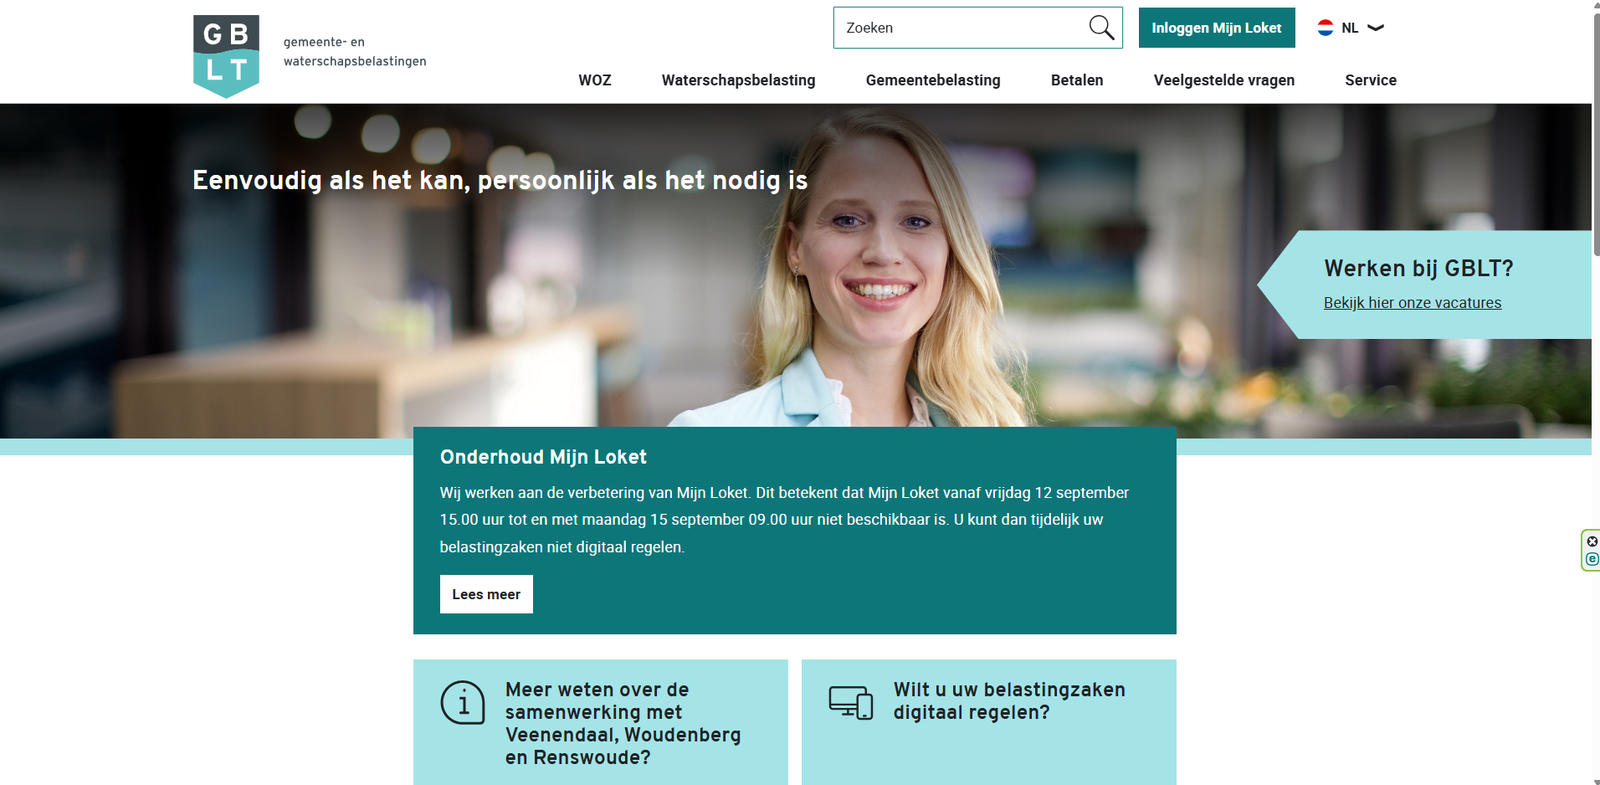Focus the Zoeken search field

(x=960, y=28)
